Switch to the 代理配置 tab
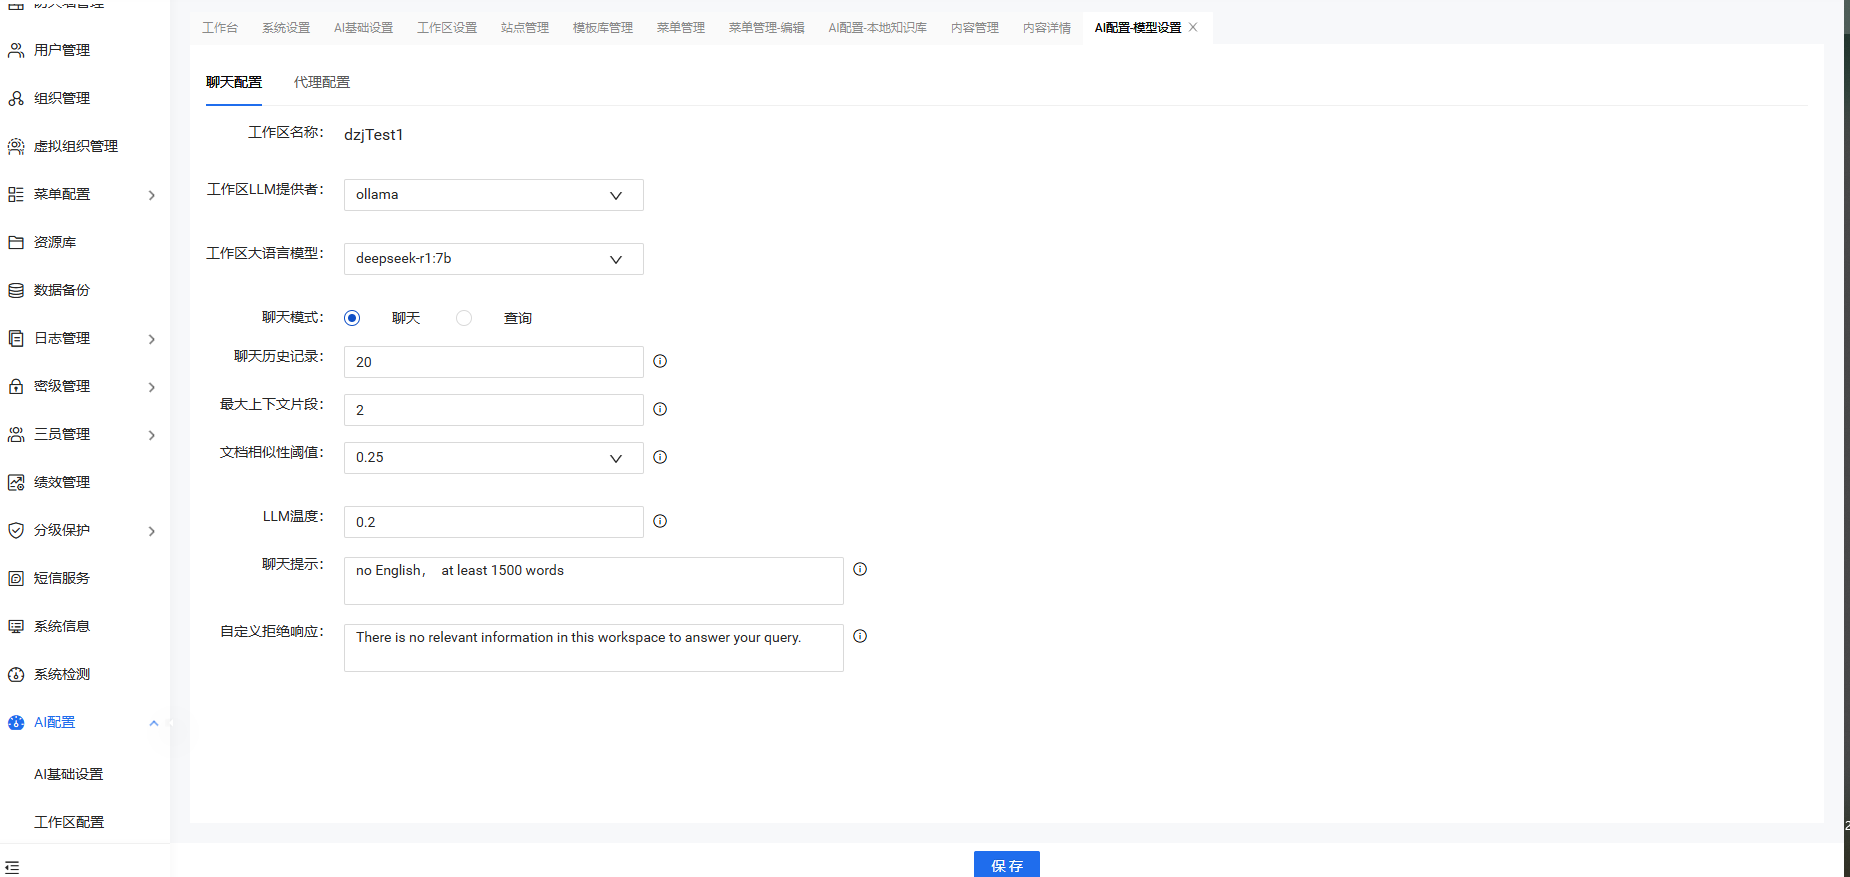The height and width of the screenshot is (877, 1850). (322, 82)
